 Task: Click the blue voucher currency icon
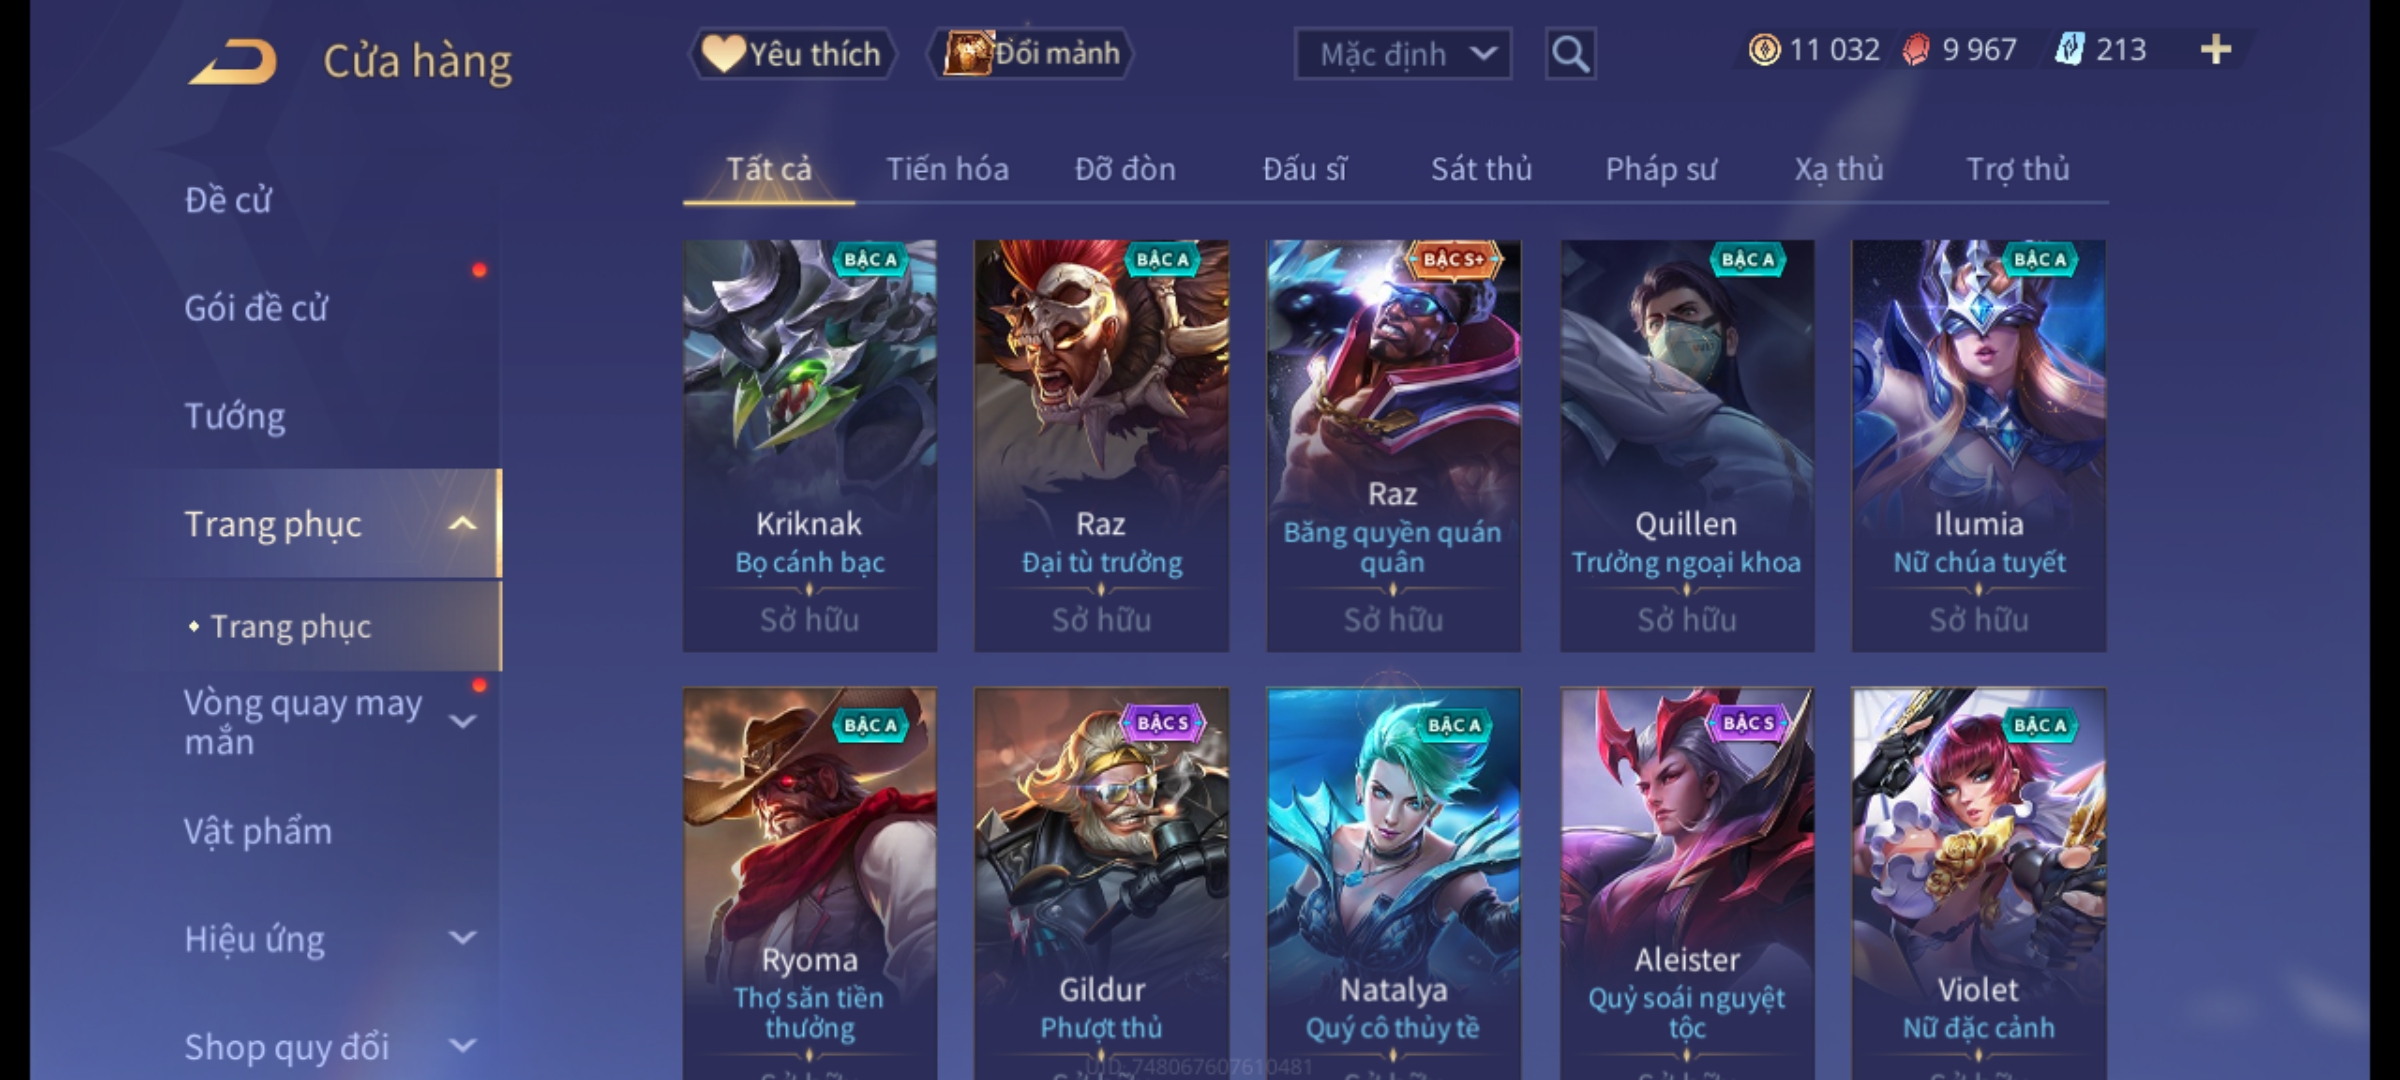point(2068,49)
